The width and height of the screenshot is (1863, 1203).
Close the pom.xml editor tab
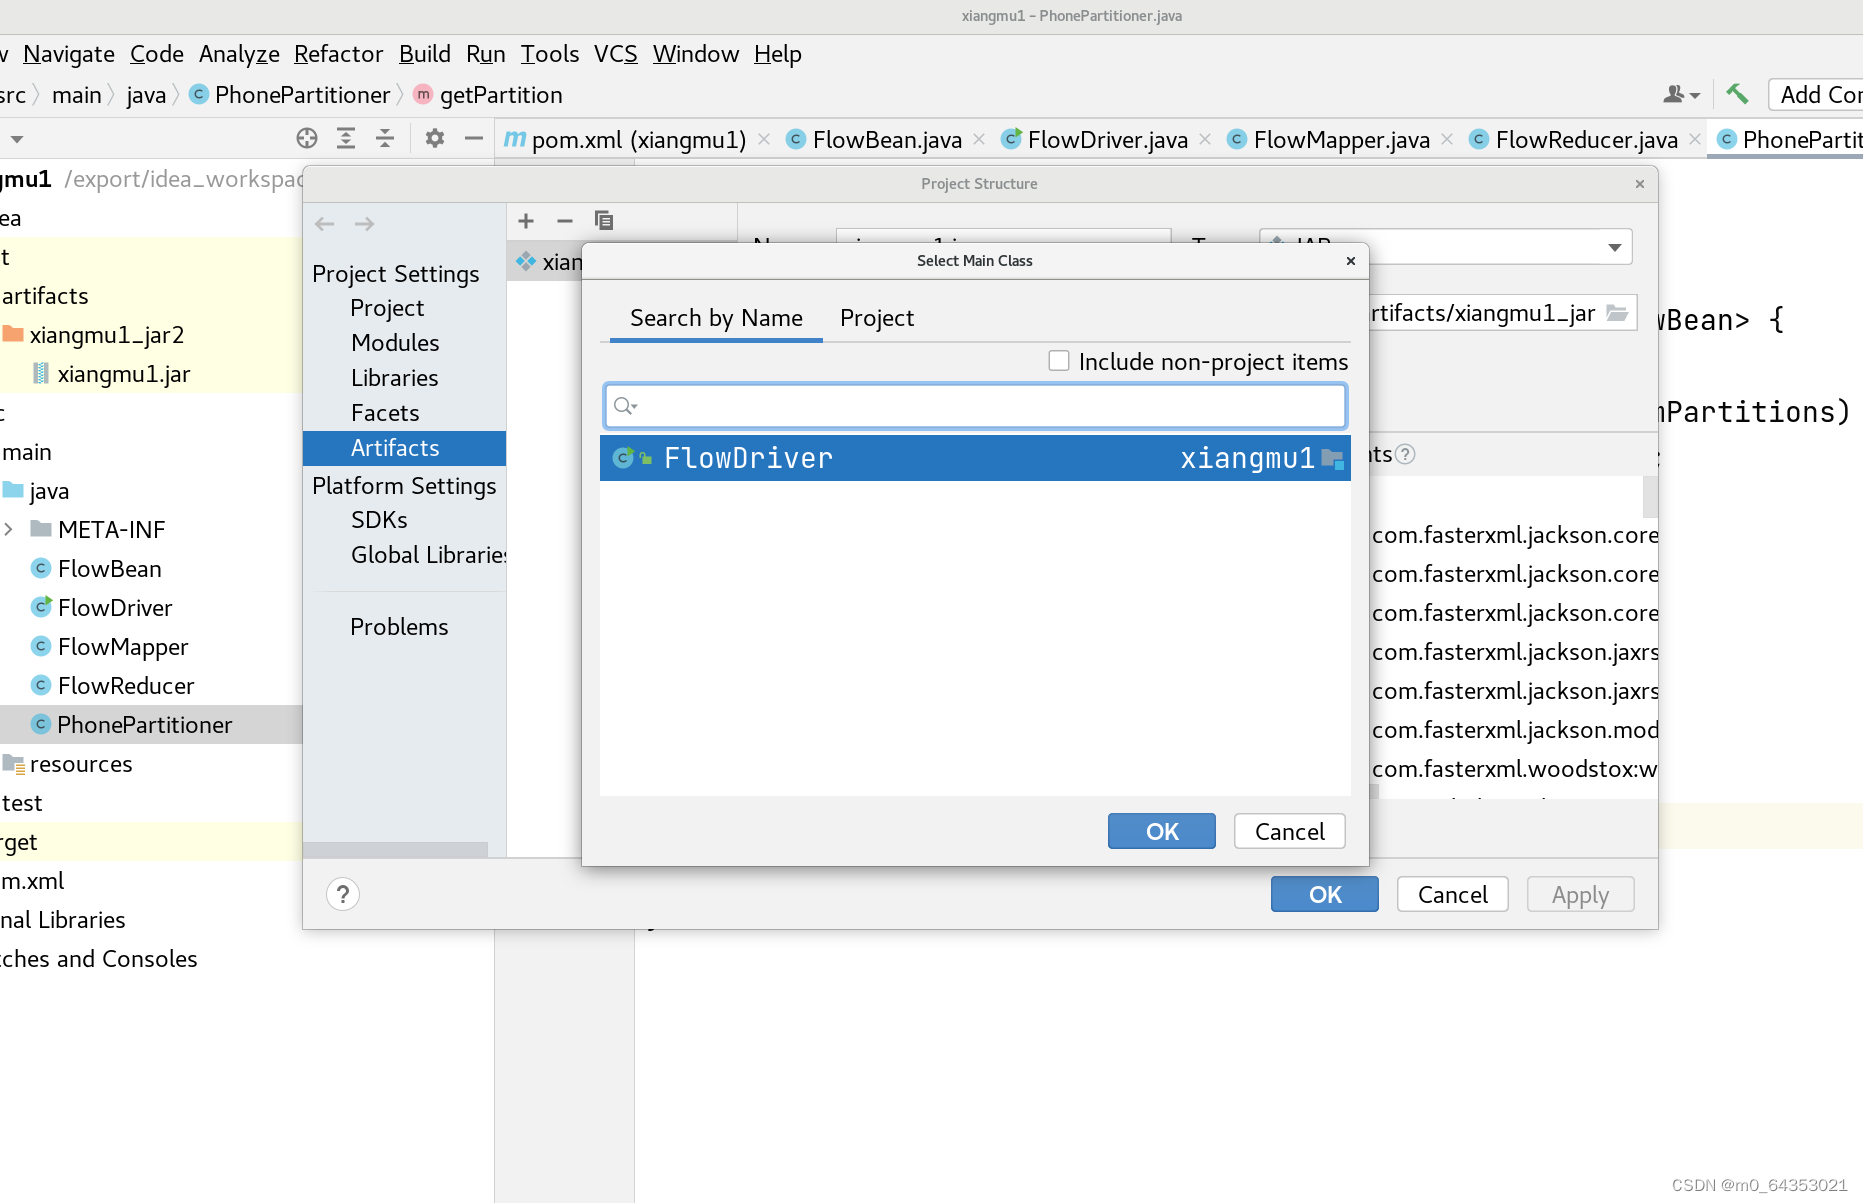[764, 139]
